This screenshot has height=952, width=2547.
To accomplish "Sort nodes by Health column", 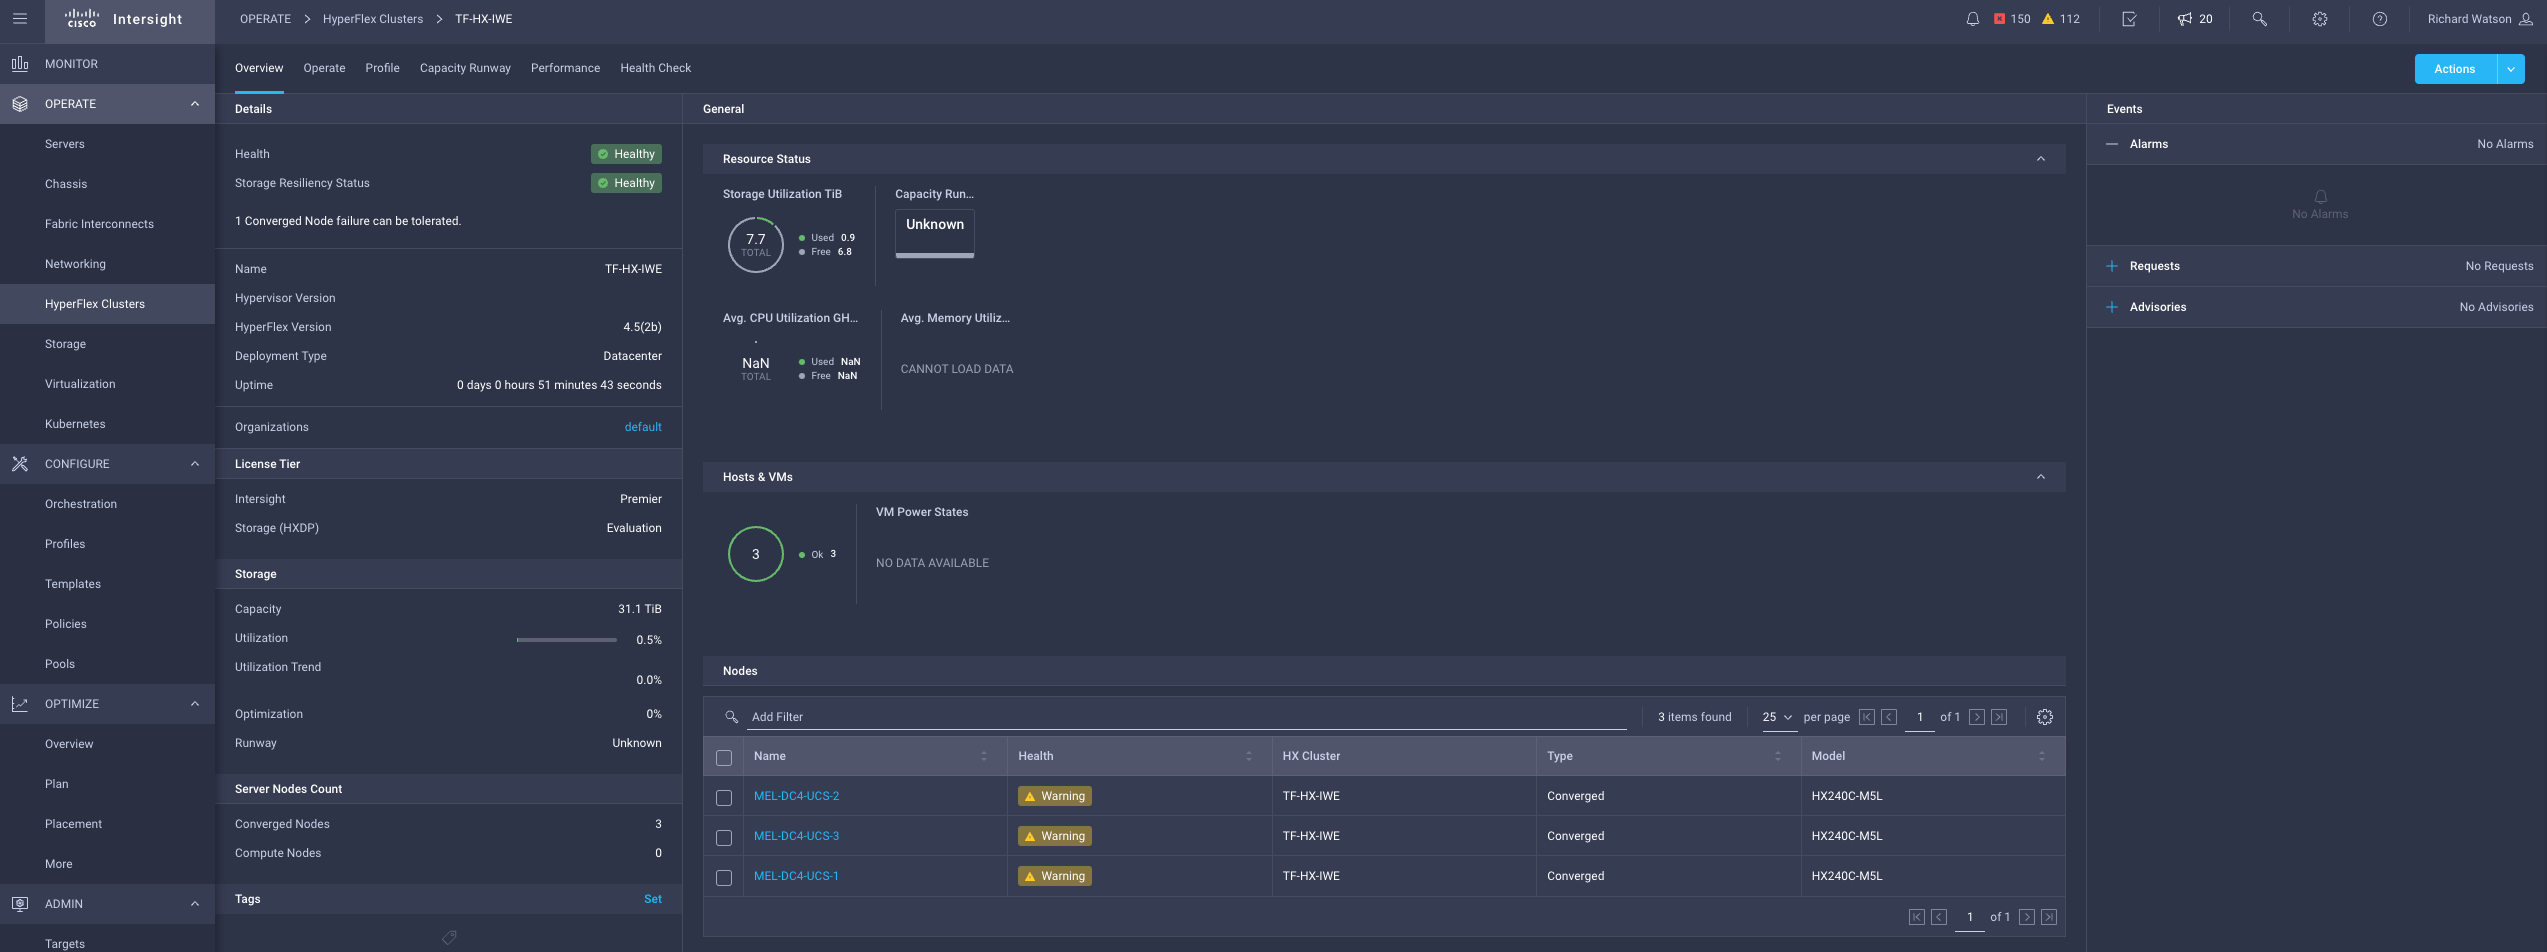I will pos(1249,756).
